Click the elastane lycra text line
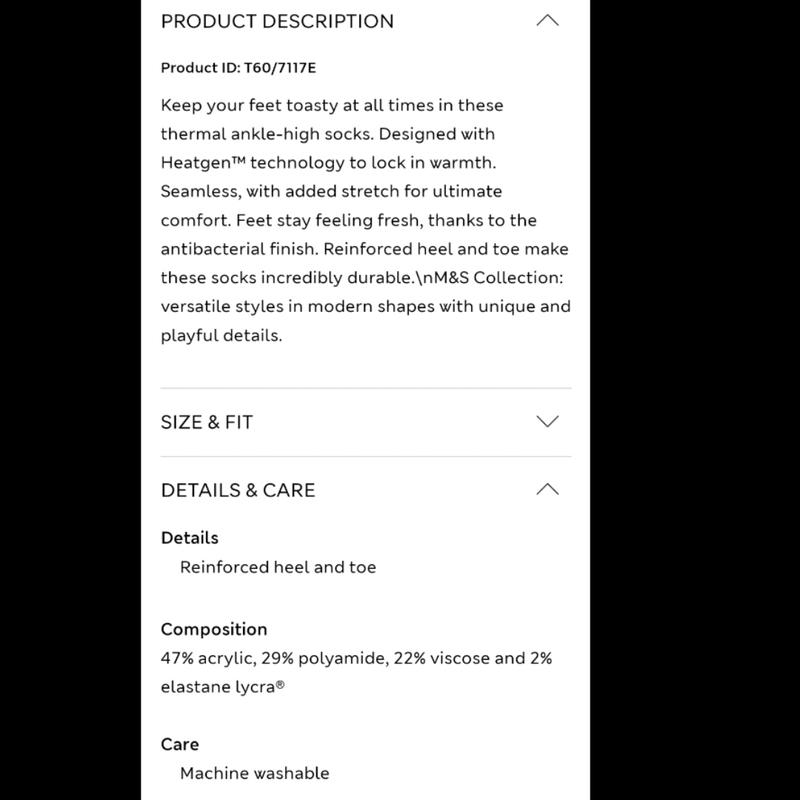 pos(222,687)
